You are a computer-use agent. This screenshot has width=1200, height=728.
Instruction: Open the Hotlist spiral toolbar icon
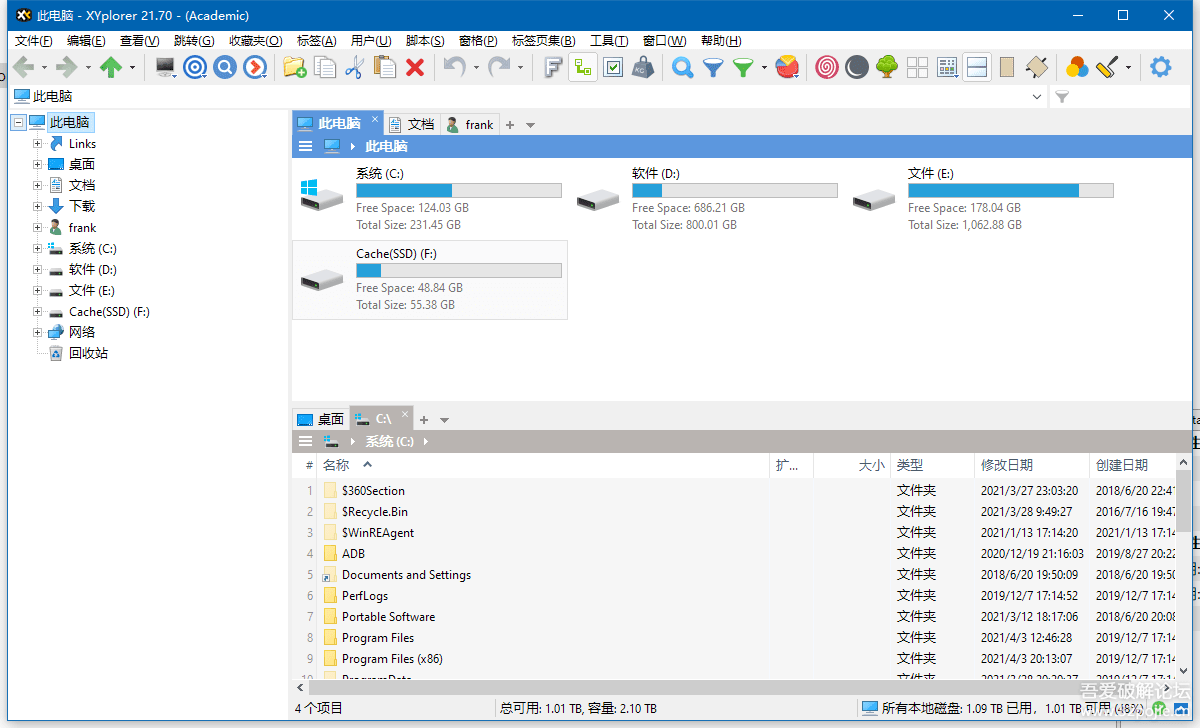[x=826, y=67]
